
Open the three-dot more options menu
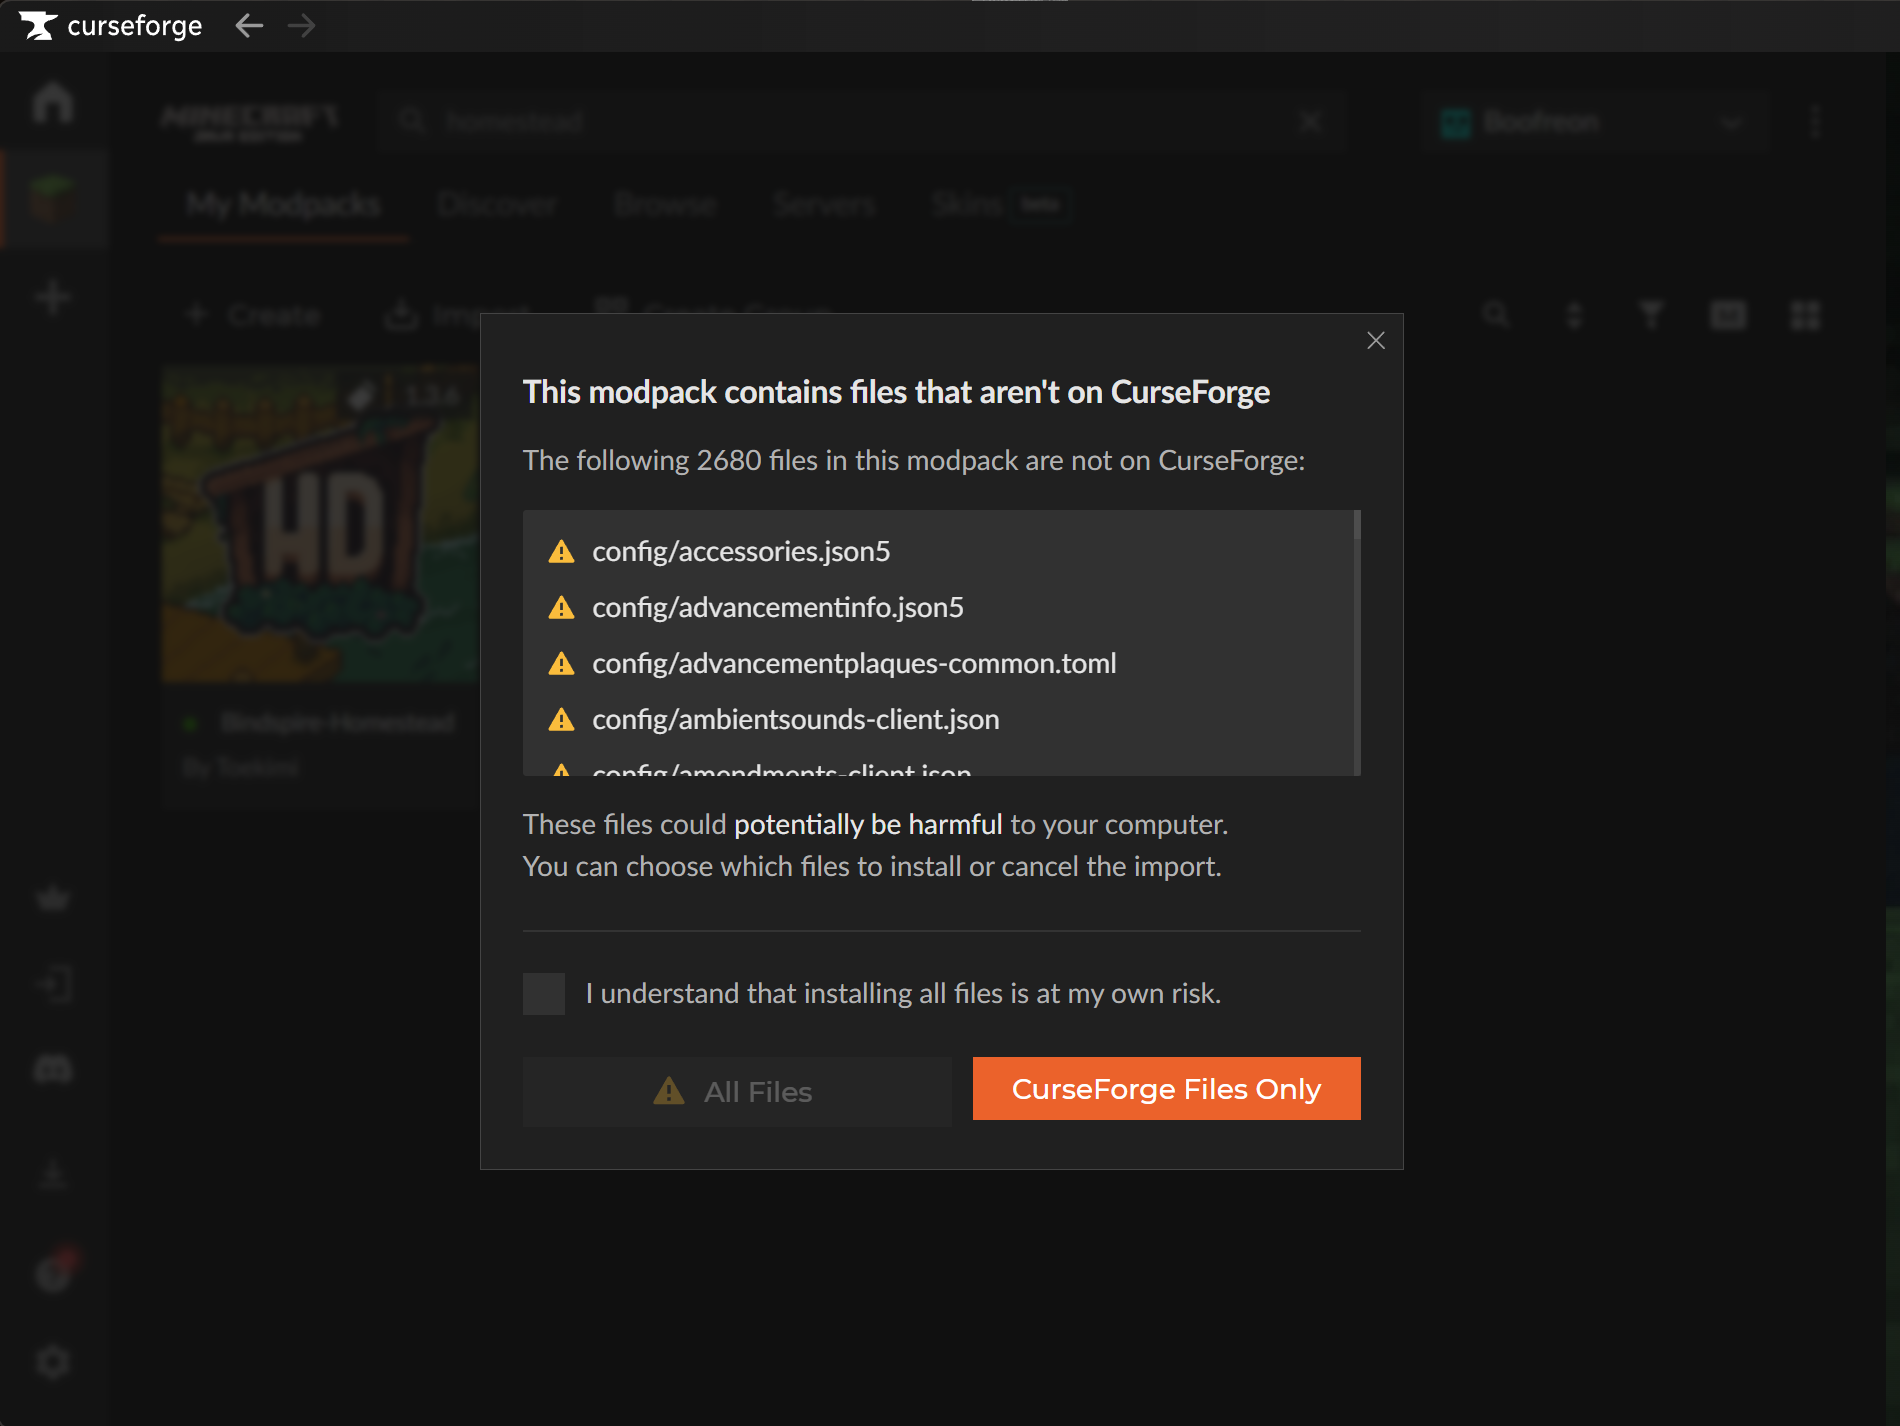click(1816, 122)
